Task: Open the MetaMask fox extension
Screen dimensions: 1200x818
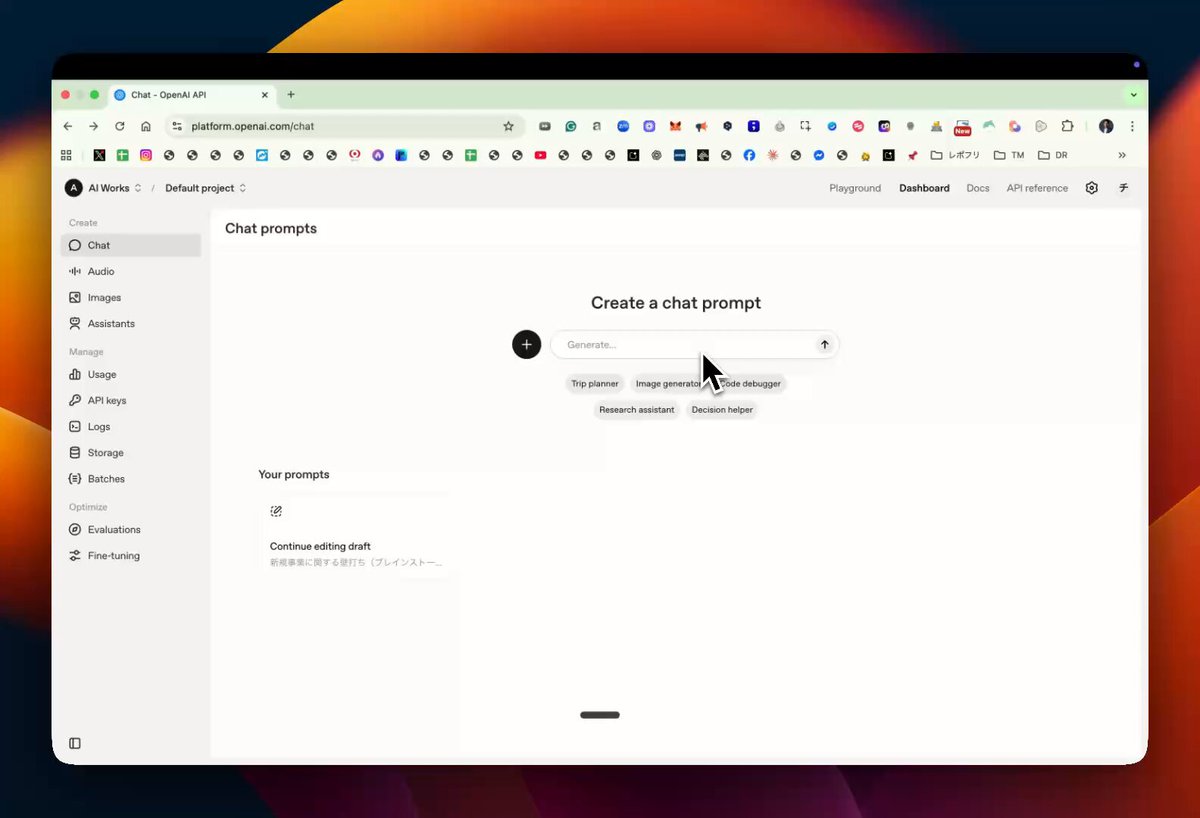Action: [675, 126]
